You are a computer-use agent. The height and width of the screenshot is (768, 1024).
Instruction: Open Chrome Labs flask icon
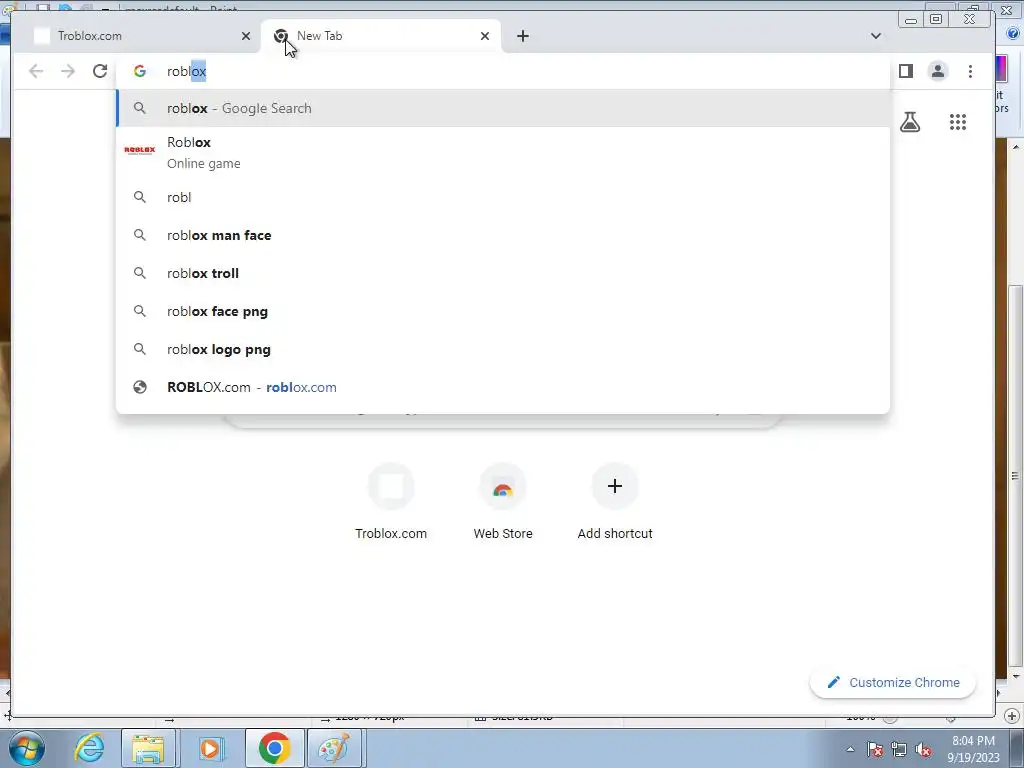[910, 121]
